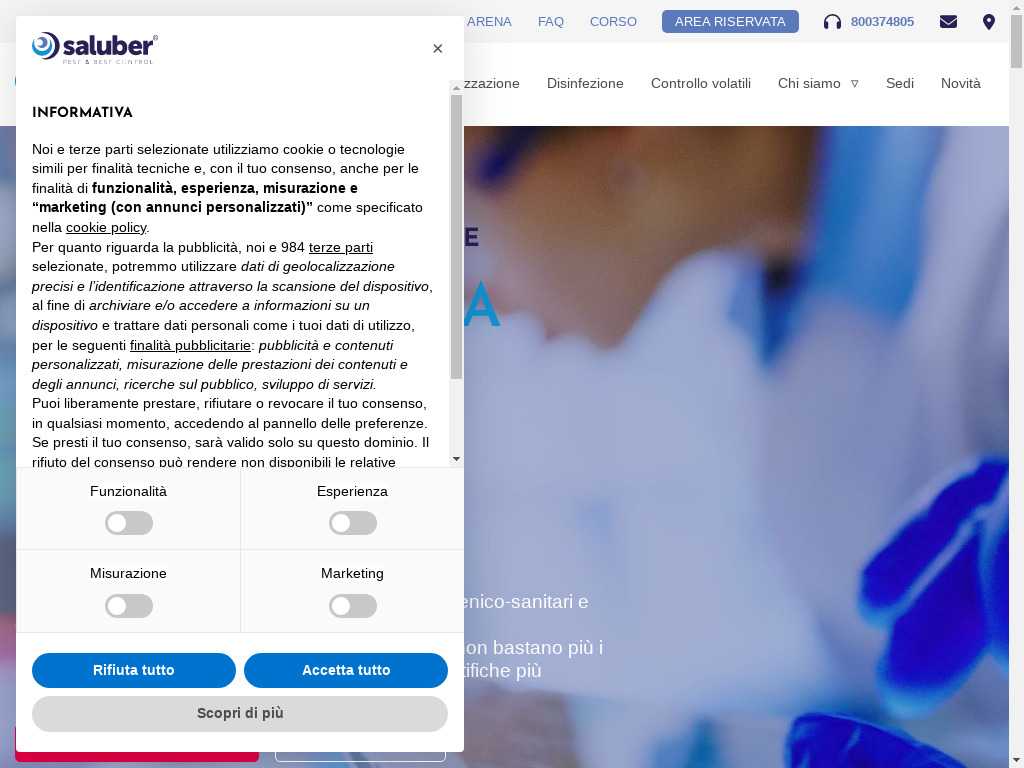
Task: Click scroll-down arrow of cookie text
Action: pyautogui.click(x=456, y=459)
